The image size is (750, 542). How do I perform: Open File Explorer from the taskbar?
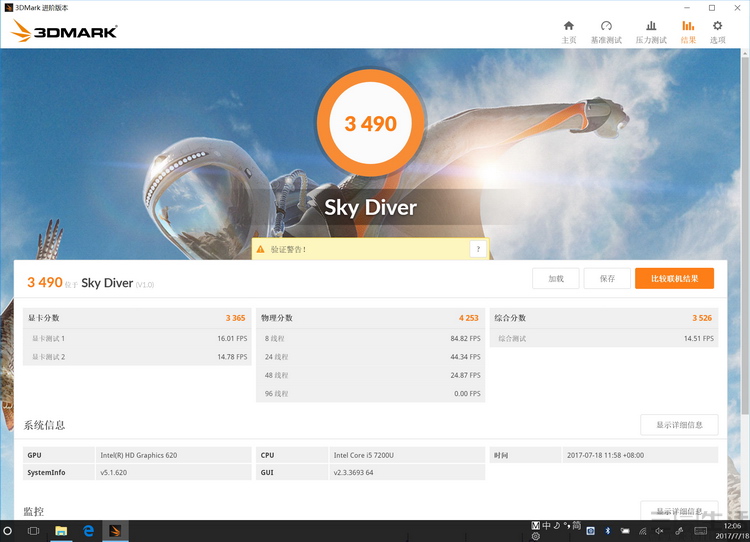click(61, 531)
